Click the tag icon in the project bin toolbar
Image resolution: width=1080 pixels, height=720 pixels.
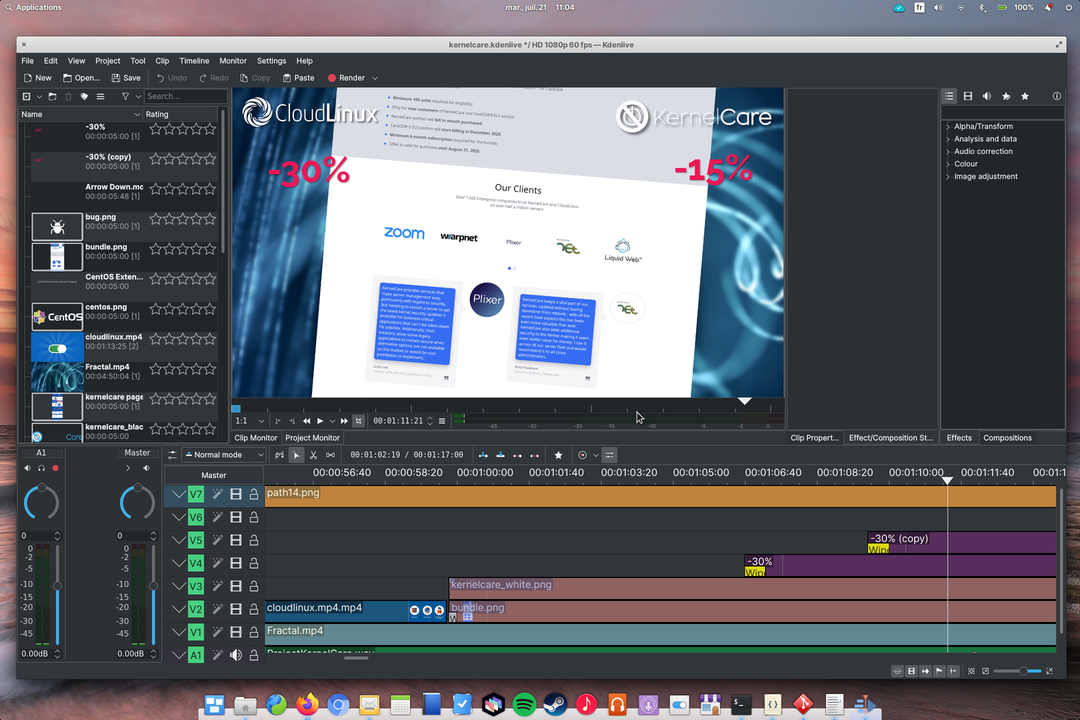(x=84, y=96)
